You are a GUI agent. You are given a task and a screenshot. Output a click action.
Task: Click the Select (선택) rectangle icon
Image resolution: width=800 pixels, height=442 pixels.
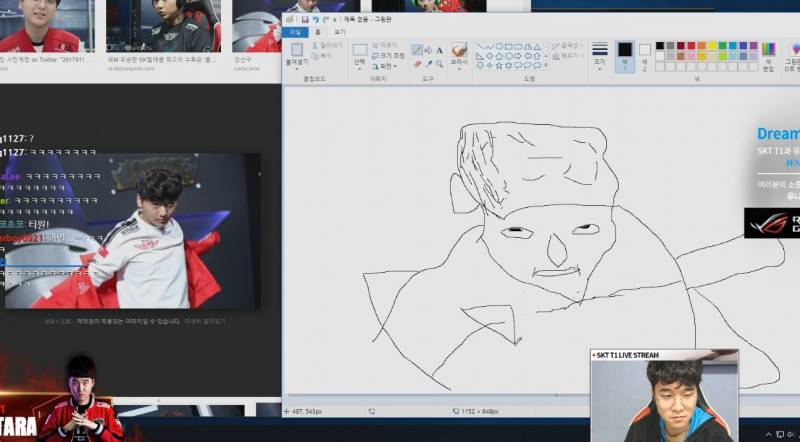click(360, 50)
